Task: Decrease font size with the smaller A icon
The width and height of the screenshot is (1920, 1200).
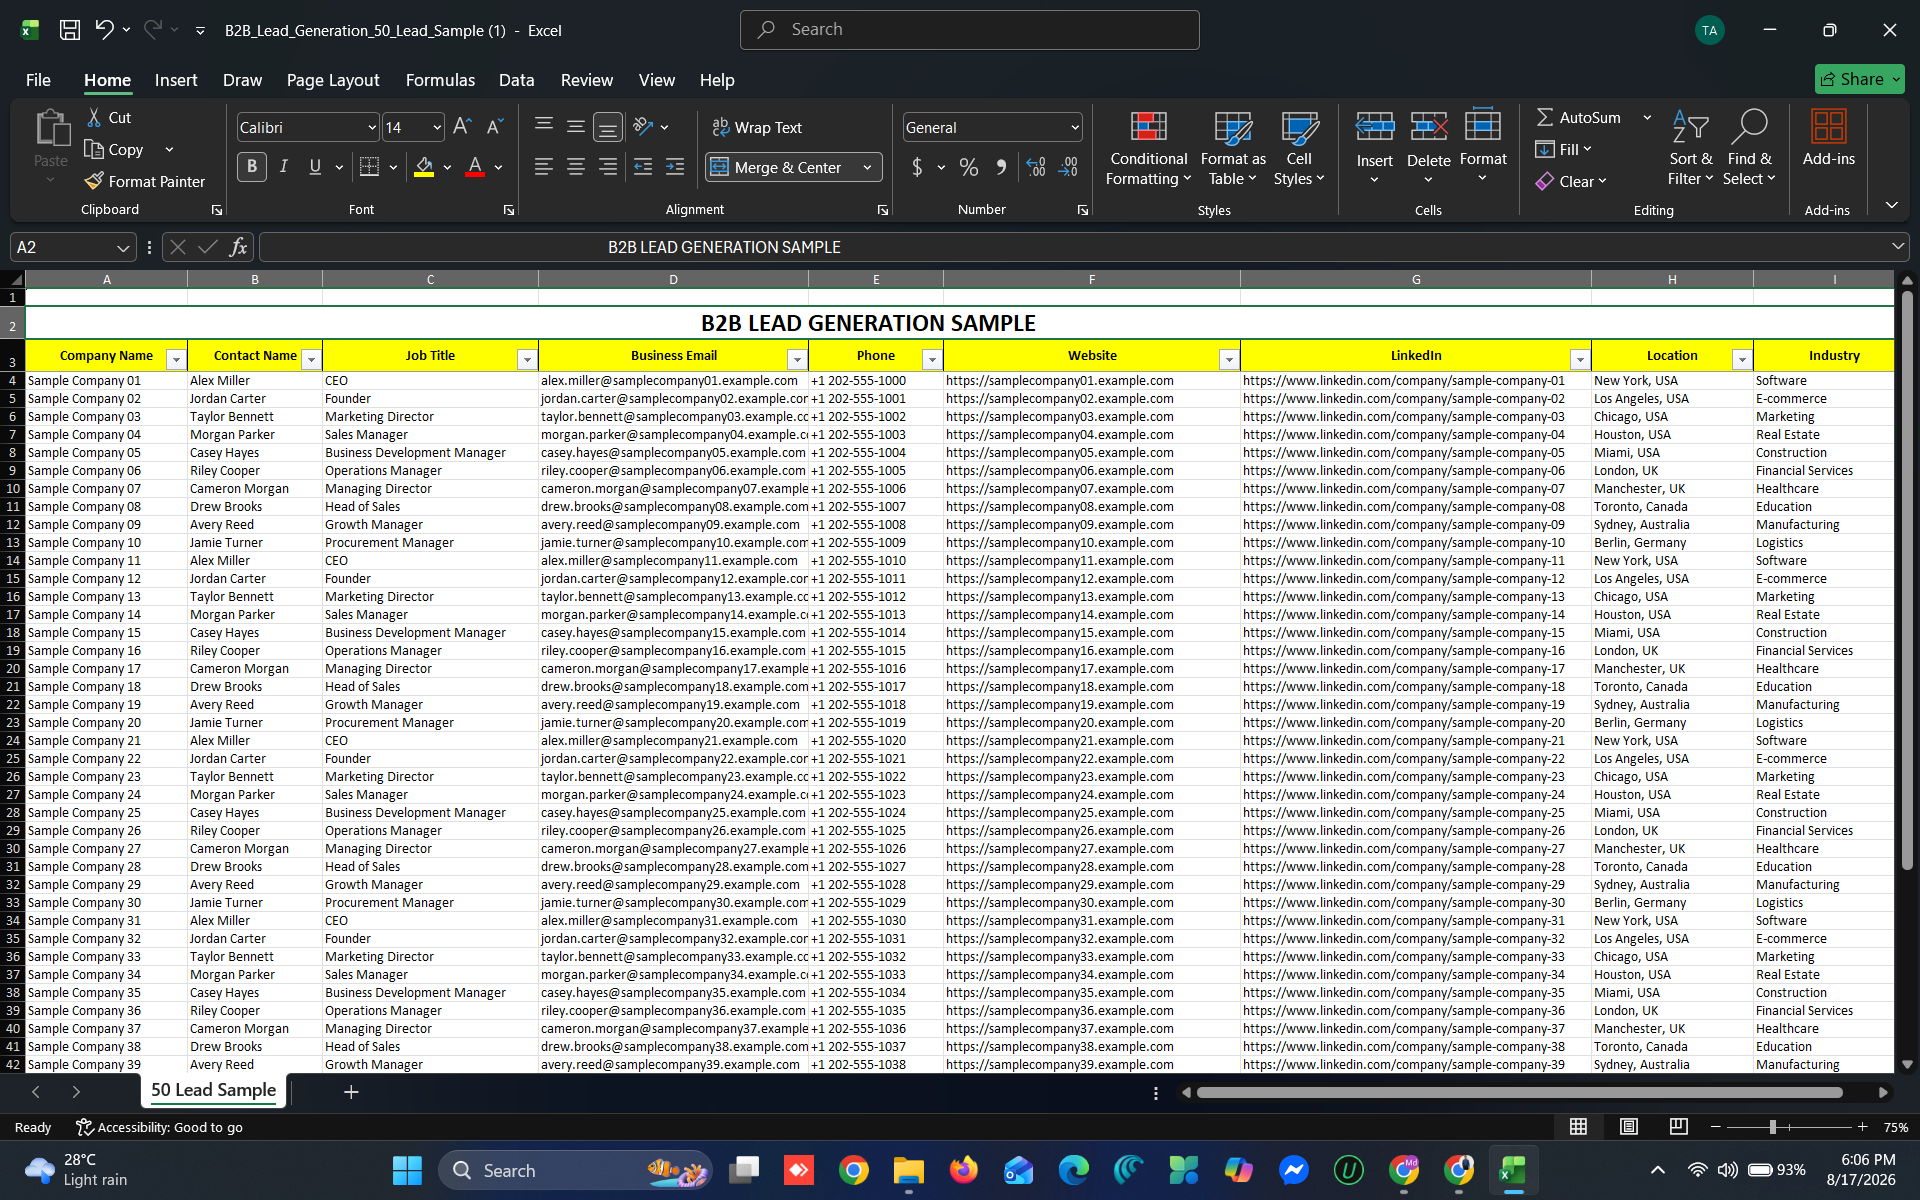Action: (494, 127)
